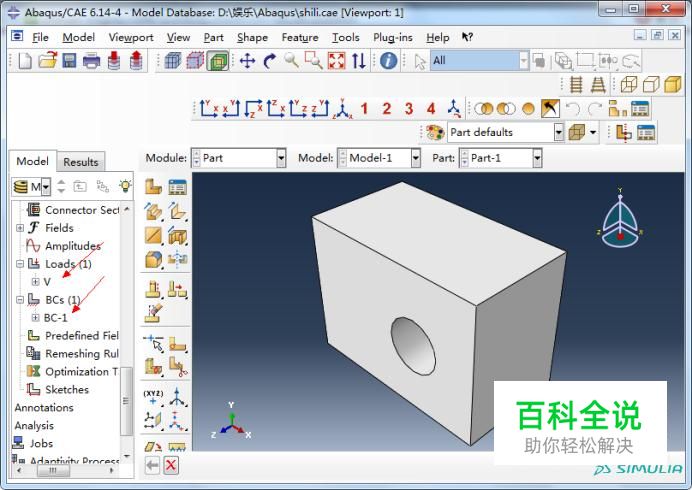The width and height of the screenshot is (692, 490).
Task: Open the Shape menu
Action: (252, 38)
